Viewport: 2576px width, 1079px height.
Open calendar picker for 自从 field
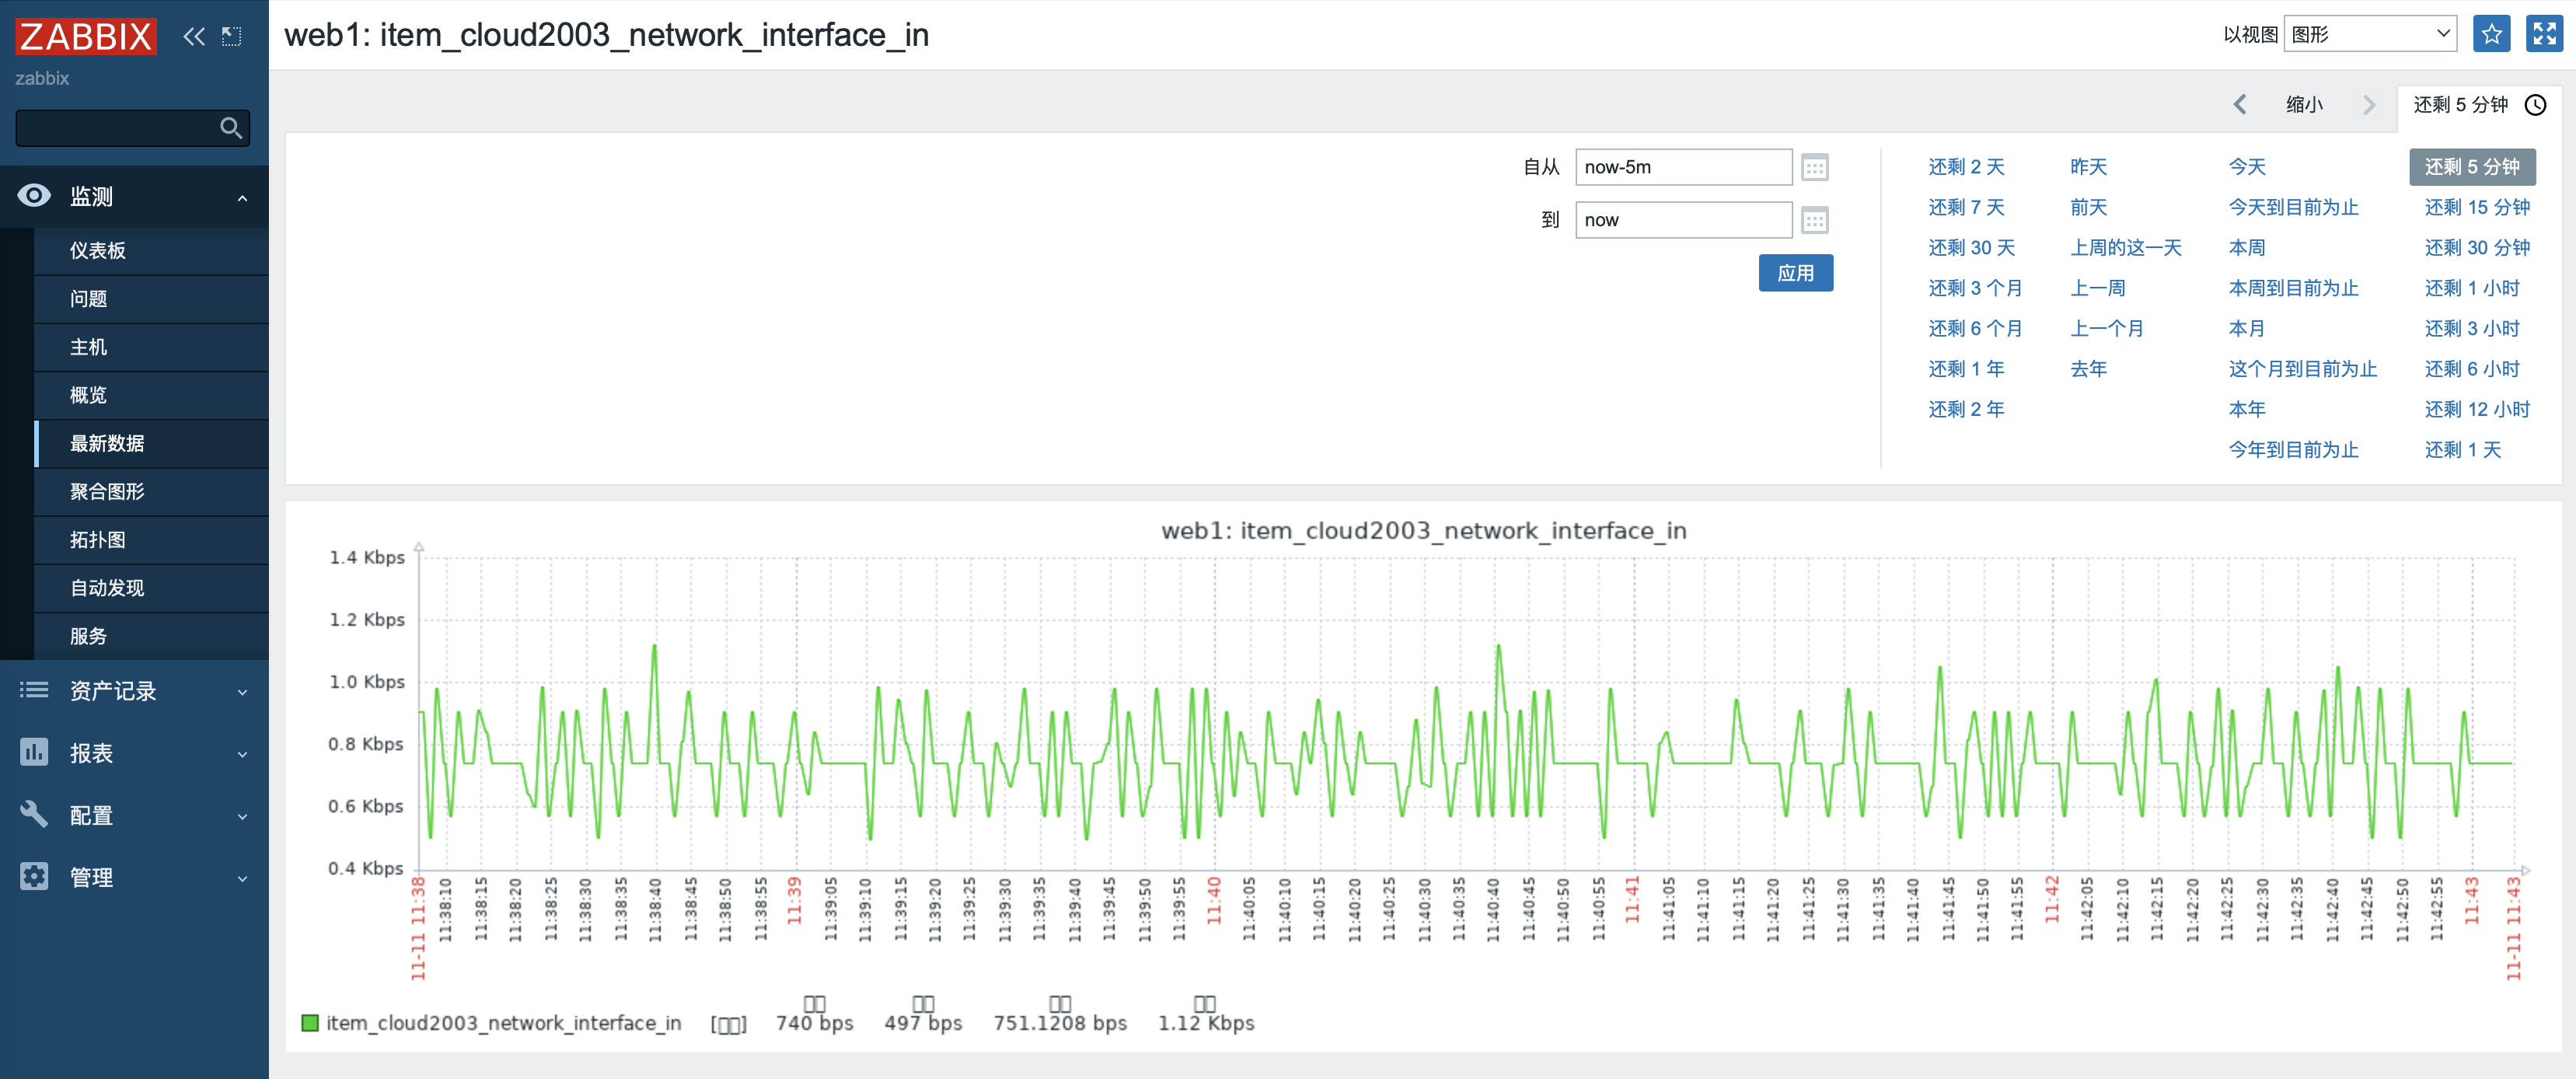[1815, 167]
